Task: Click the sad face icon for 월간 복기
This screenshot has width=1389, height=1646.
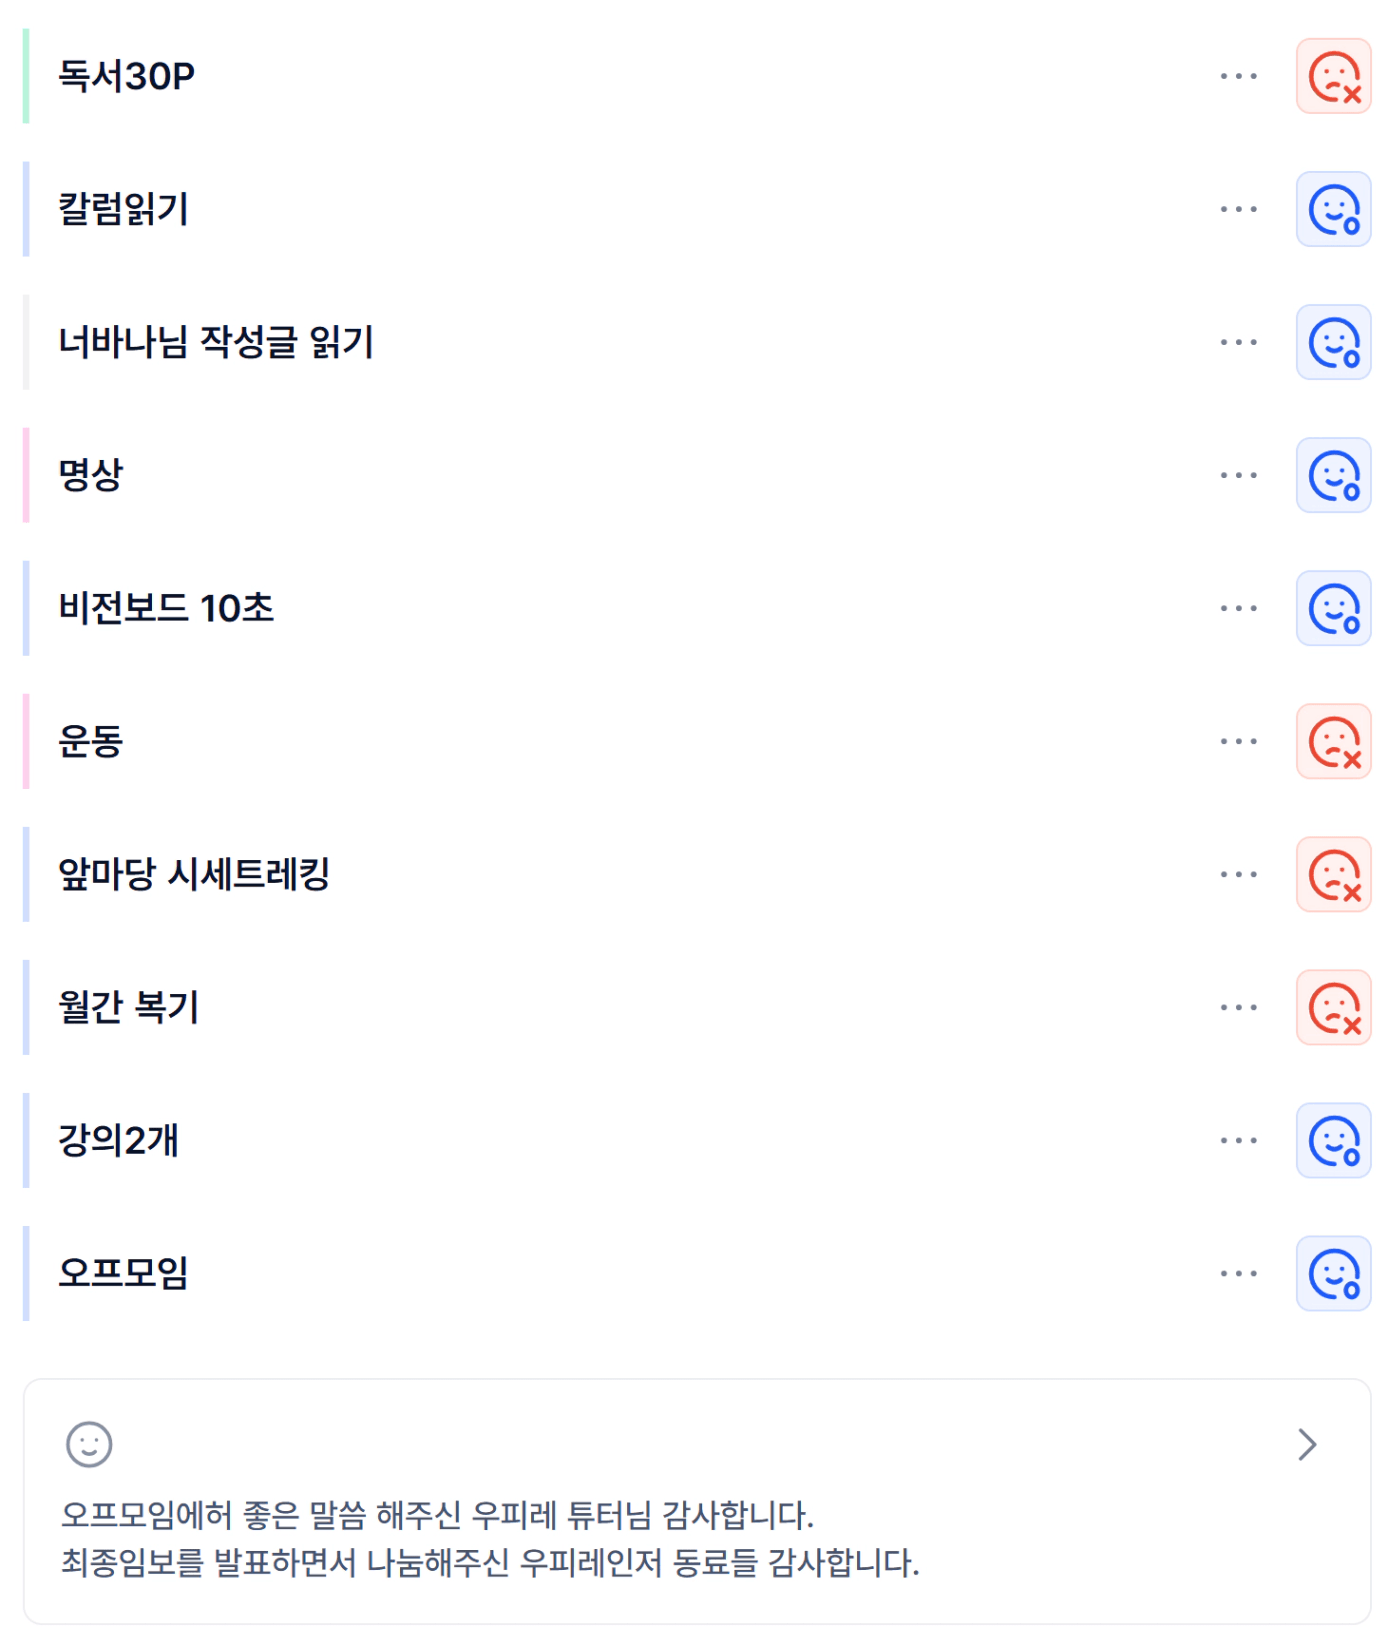Action: tap(1333, 1008)
